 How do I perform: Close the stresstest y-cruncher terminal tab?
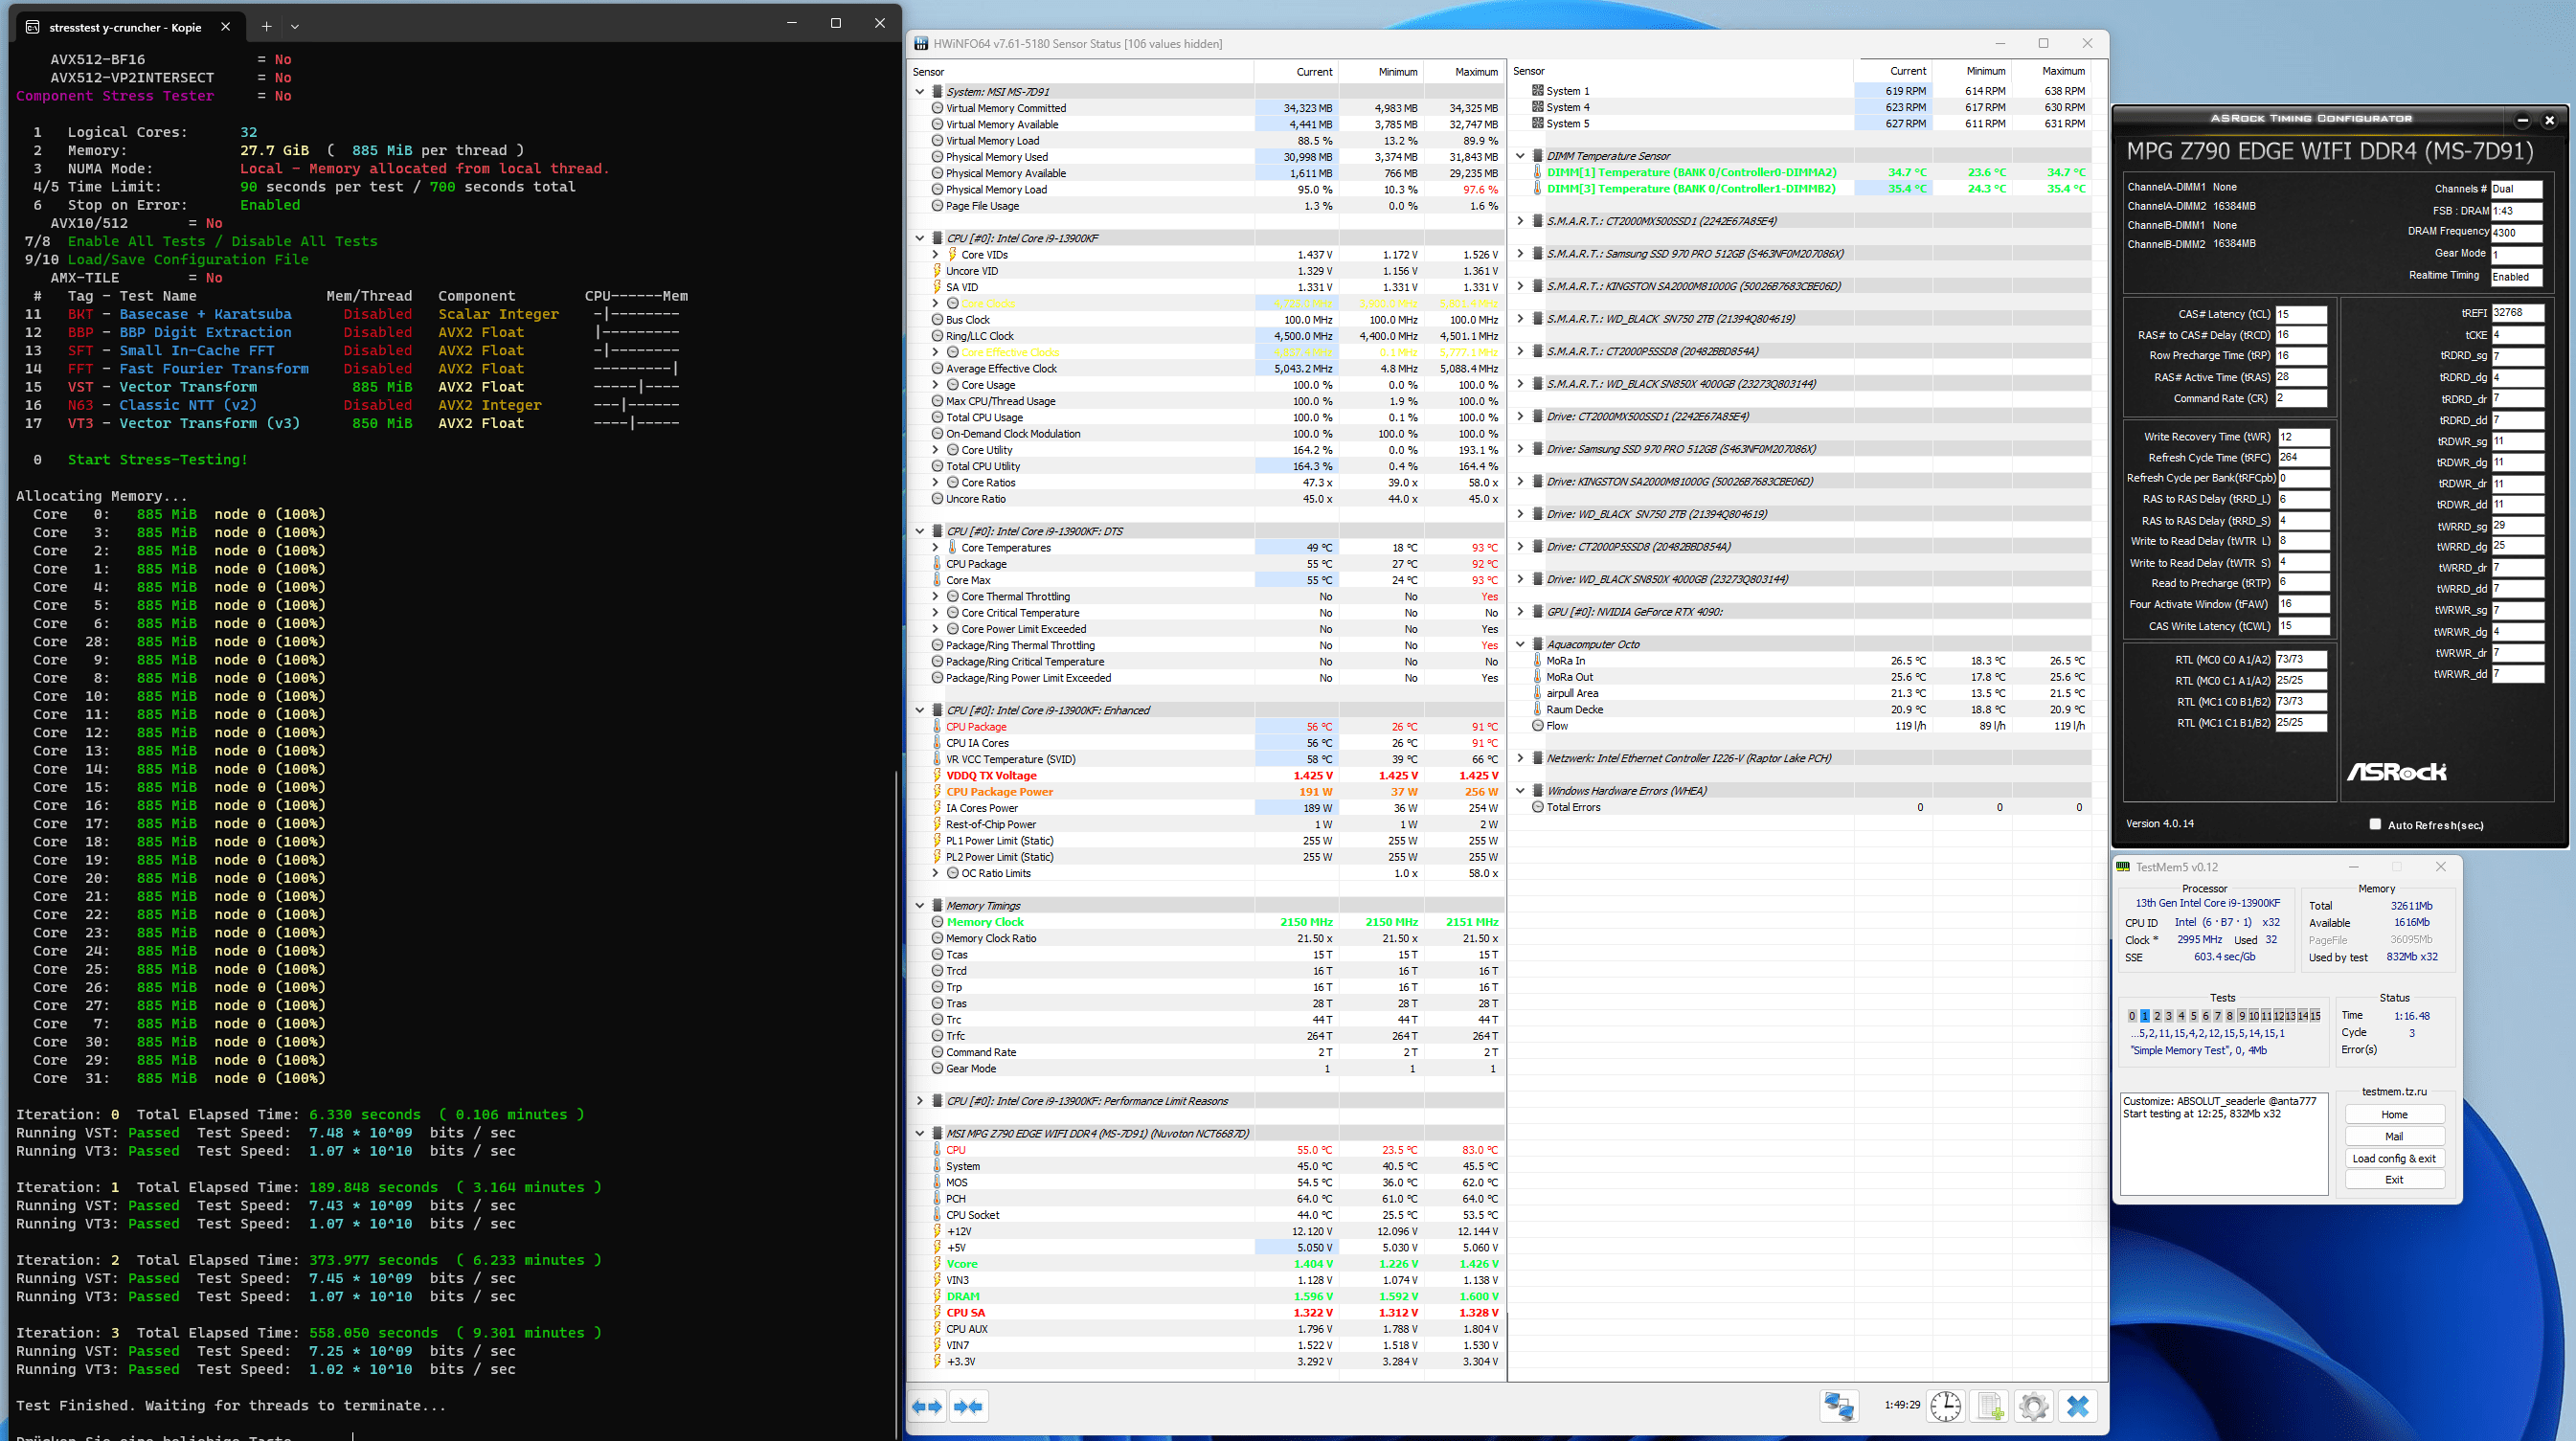click(x=225, y=27)
